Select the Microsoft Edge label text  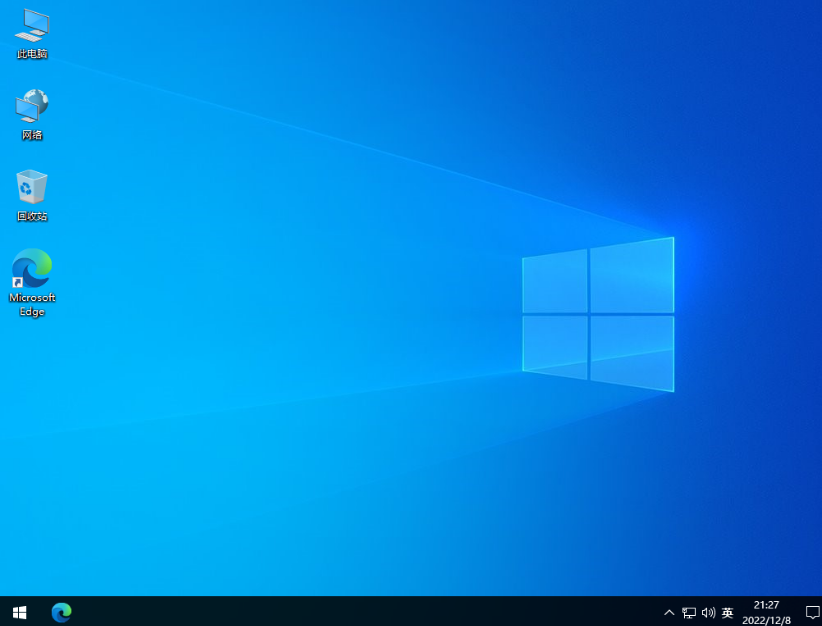pos(31,304)
